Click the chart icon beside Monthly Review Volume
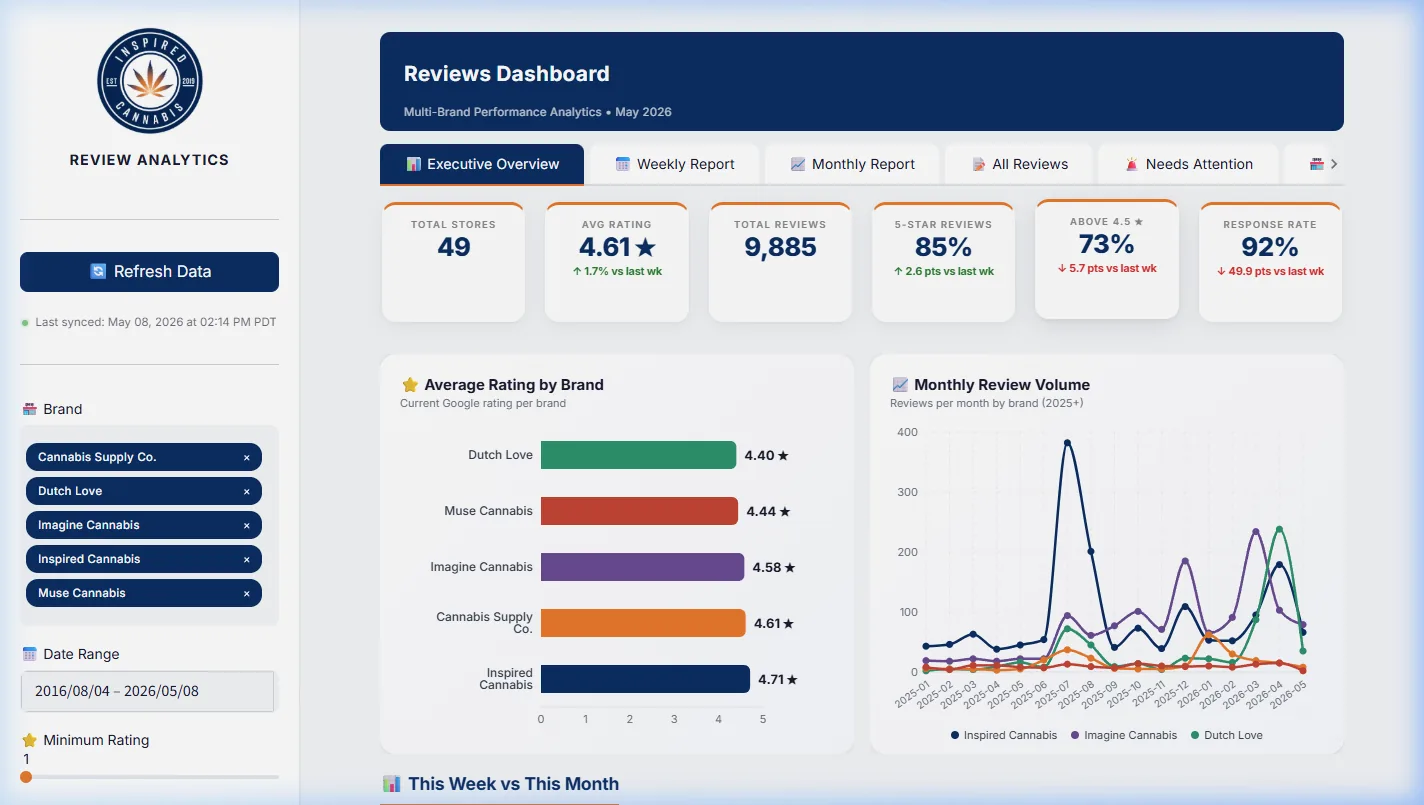 [900, 385]
